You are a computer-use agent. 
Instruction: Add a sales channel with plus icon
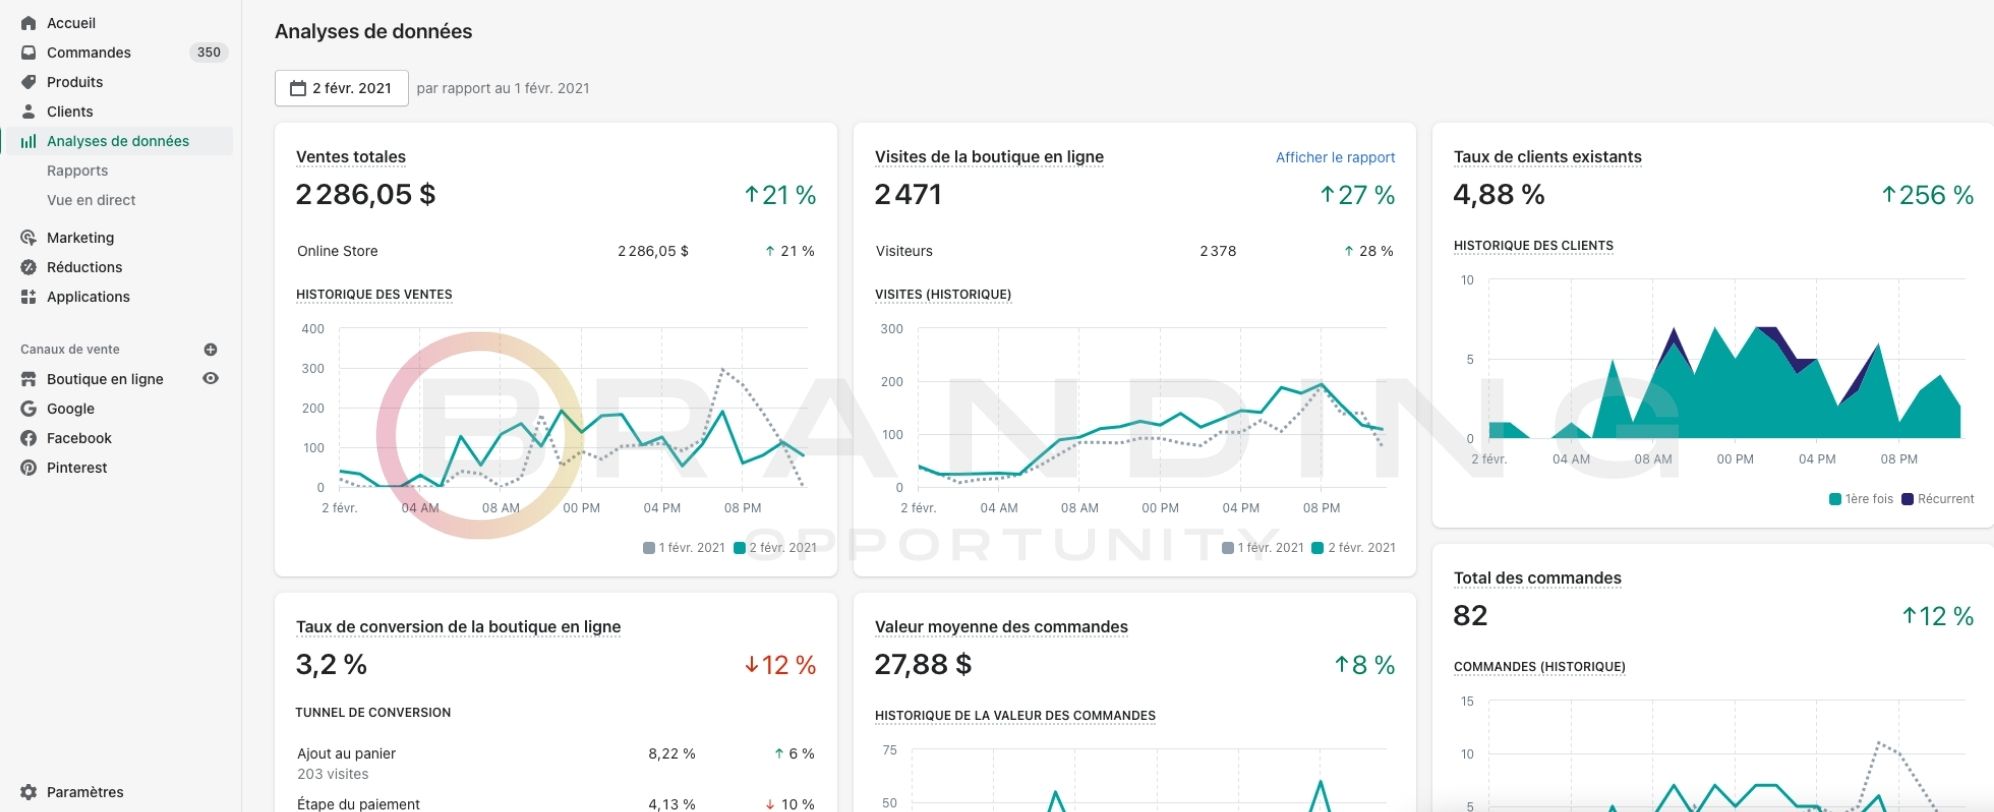click(210, 349)
